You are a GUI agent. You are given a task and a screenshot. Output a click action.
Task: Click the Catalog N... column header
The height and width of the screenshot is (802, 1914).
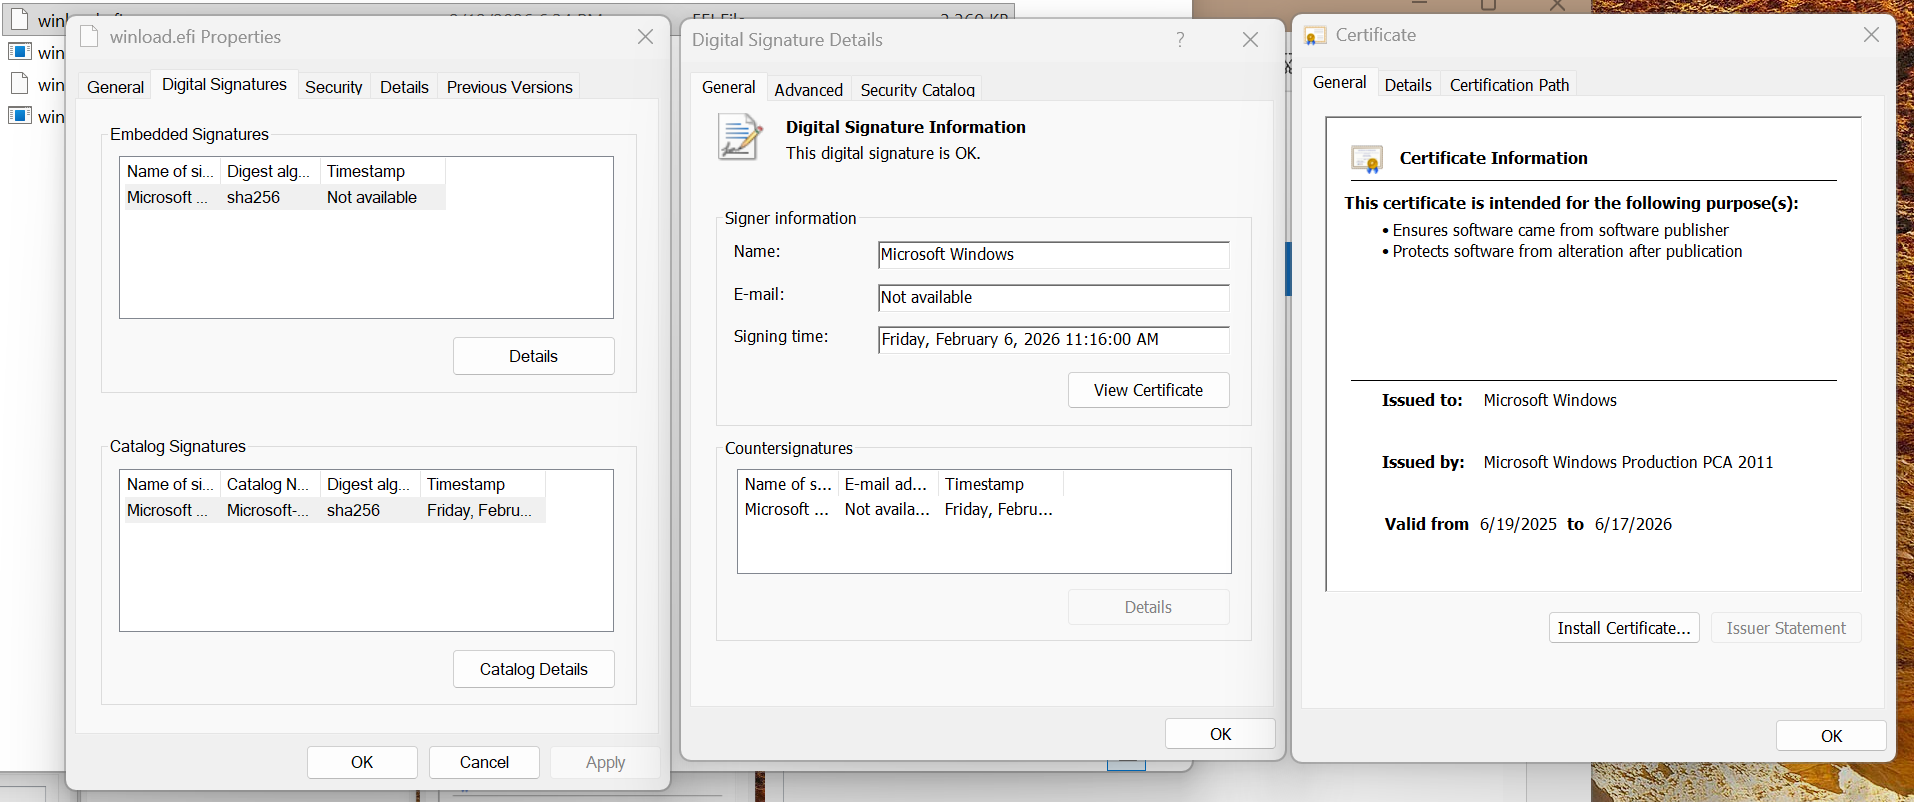click(270, 484)
